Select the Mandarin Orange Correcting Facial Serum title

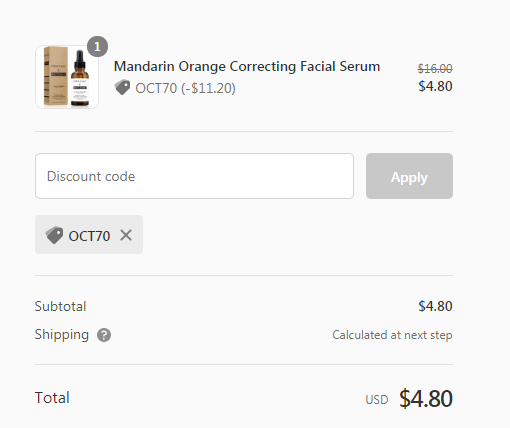pos(247,66)
